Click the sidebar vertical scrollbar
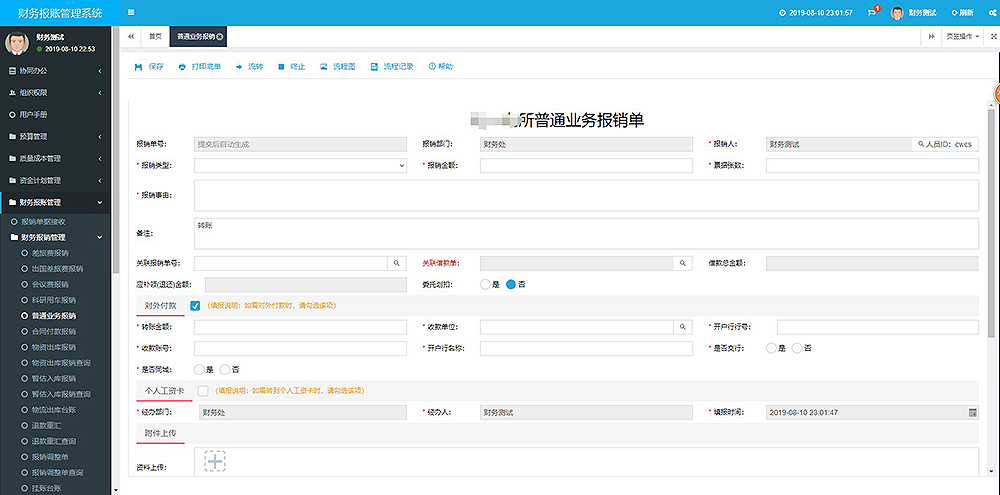 pyautogui.click(x=115, y=150)
